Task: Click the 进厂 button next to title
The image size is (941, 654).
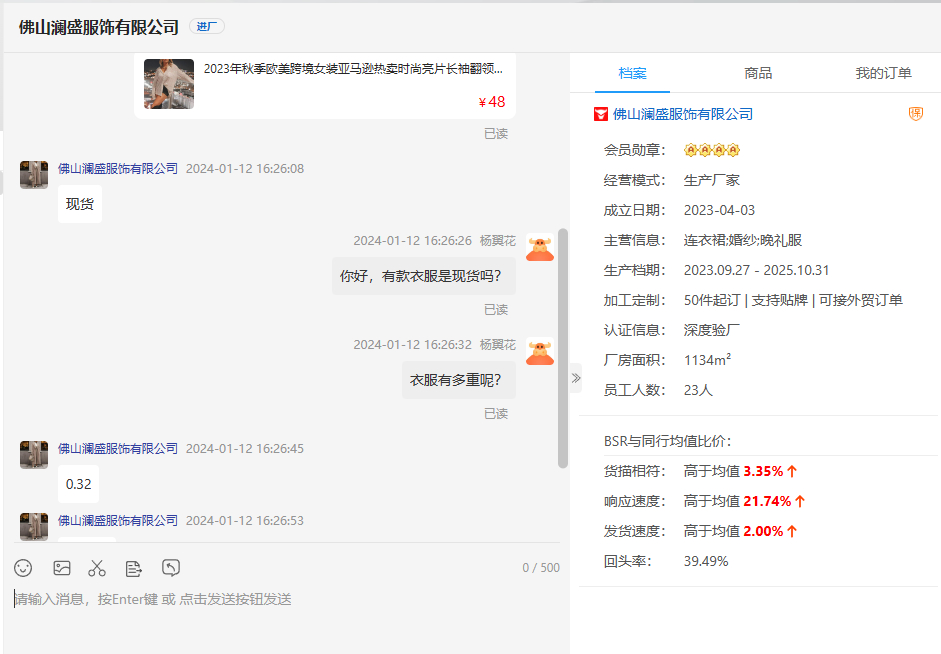Action: pyautogui.click(x=206, y=26)
